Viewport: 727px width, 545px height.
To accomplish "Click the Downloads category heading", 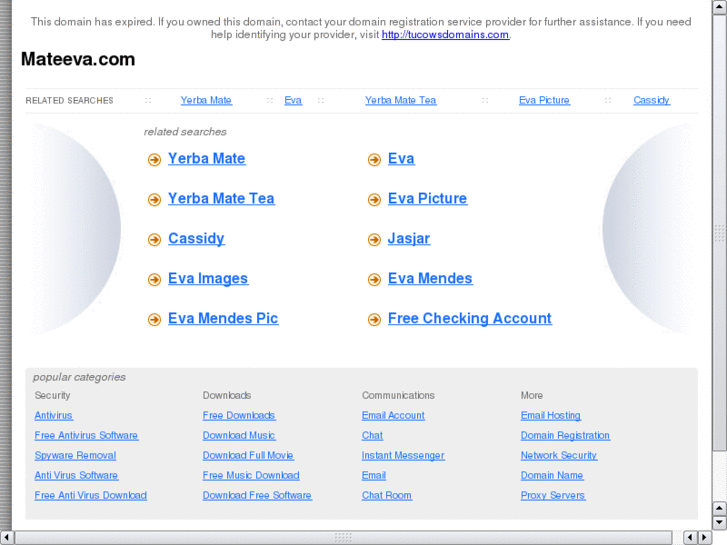I will coord(227,396).
